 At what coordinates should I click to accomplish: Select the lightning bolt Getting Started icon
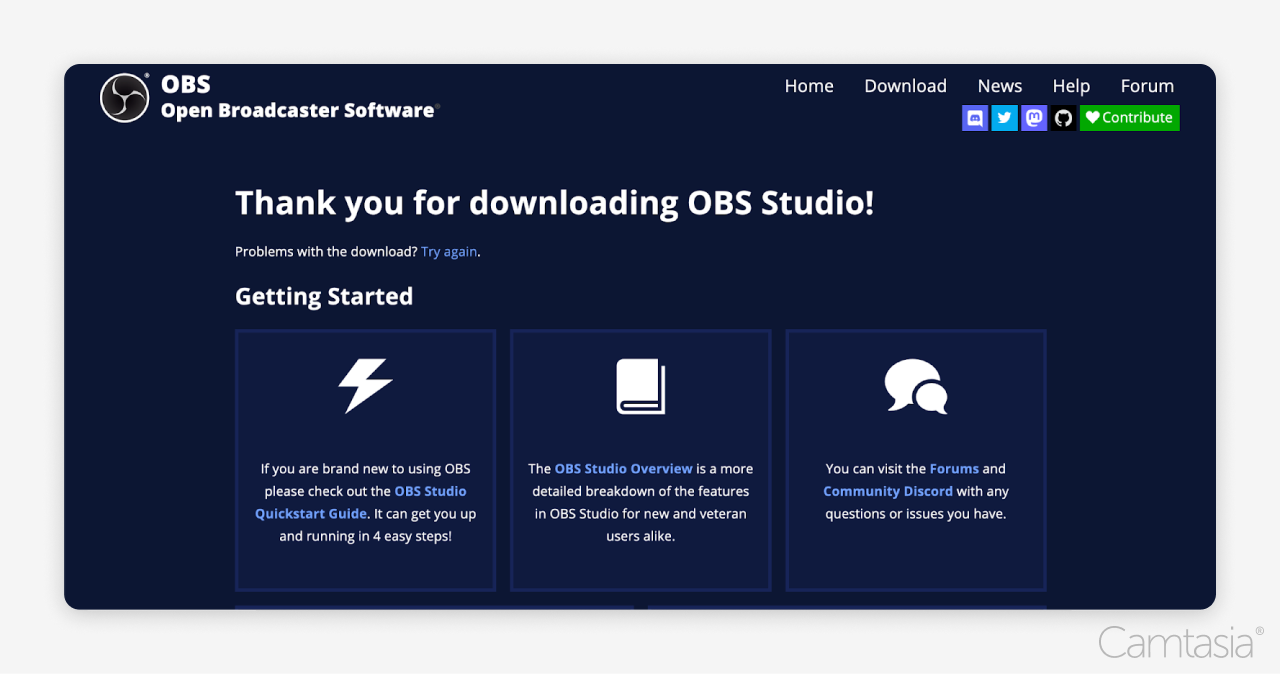click(365, 385)
